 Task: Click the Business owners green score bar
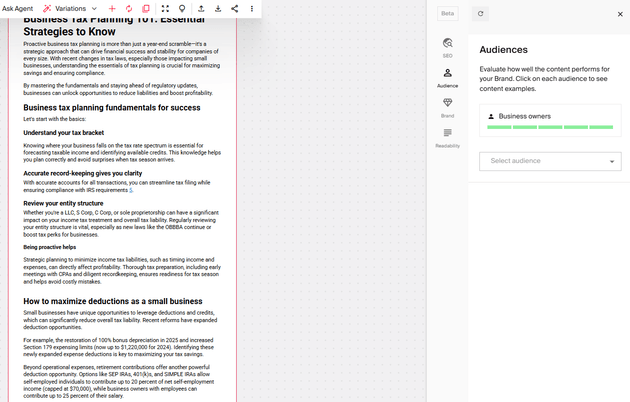549,127
